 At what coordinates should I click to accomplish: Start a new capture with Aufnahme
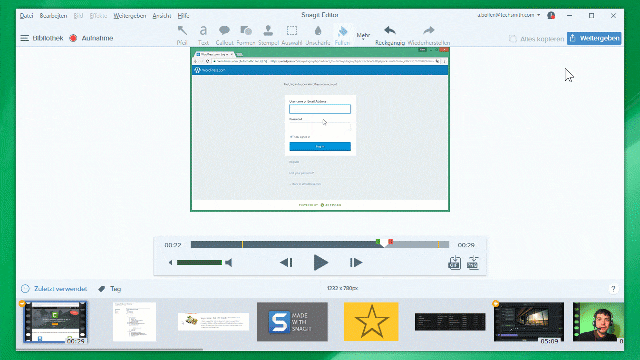coord(91,38)
